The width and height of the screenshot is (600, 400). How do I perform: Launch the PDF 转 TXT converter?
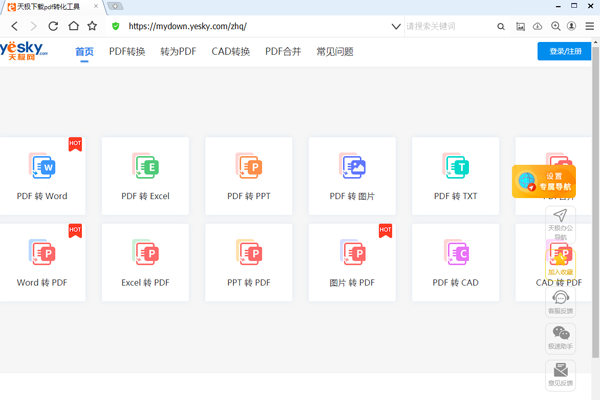[x=455, y=176]
